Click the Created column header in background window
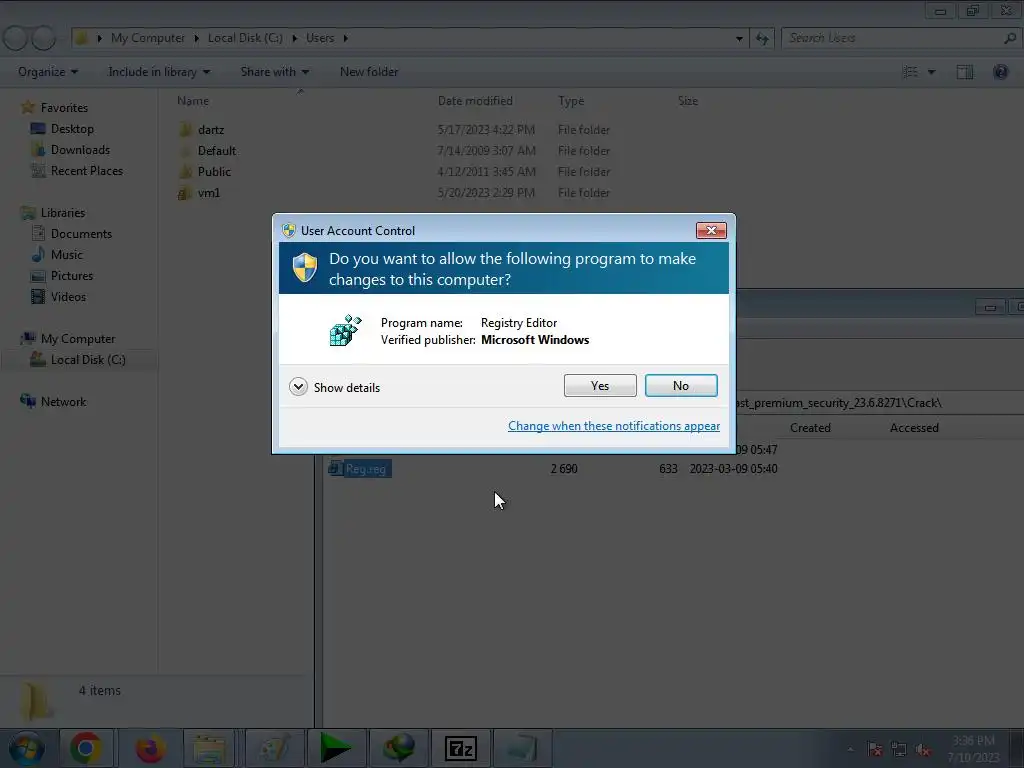 pyautogui.click(x=810, y=428)
